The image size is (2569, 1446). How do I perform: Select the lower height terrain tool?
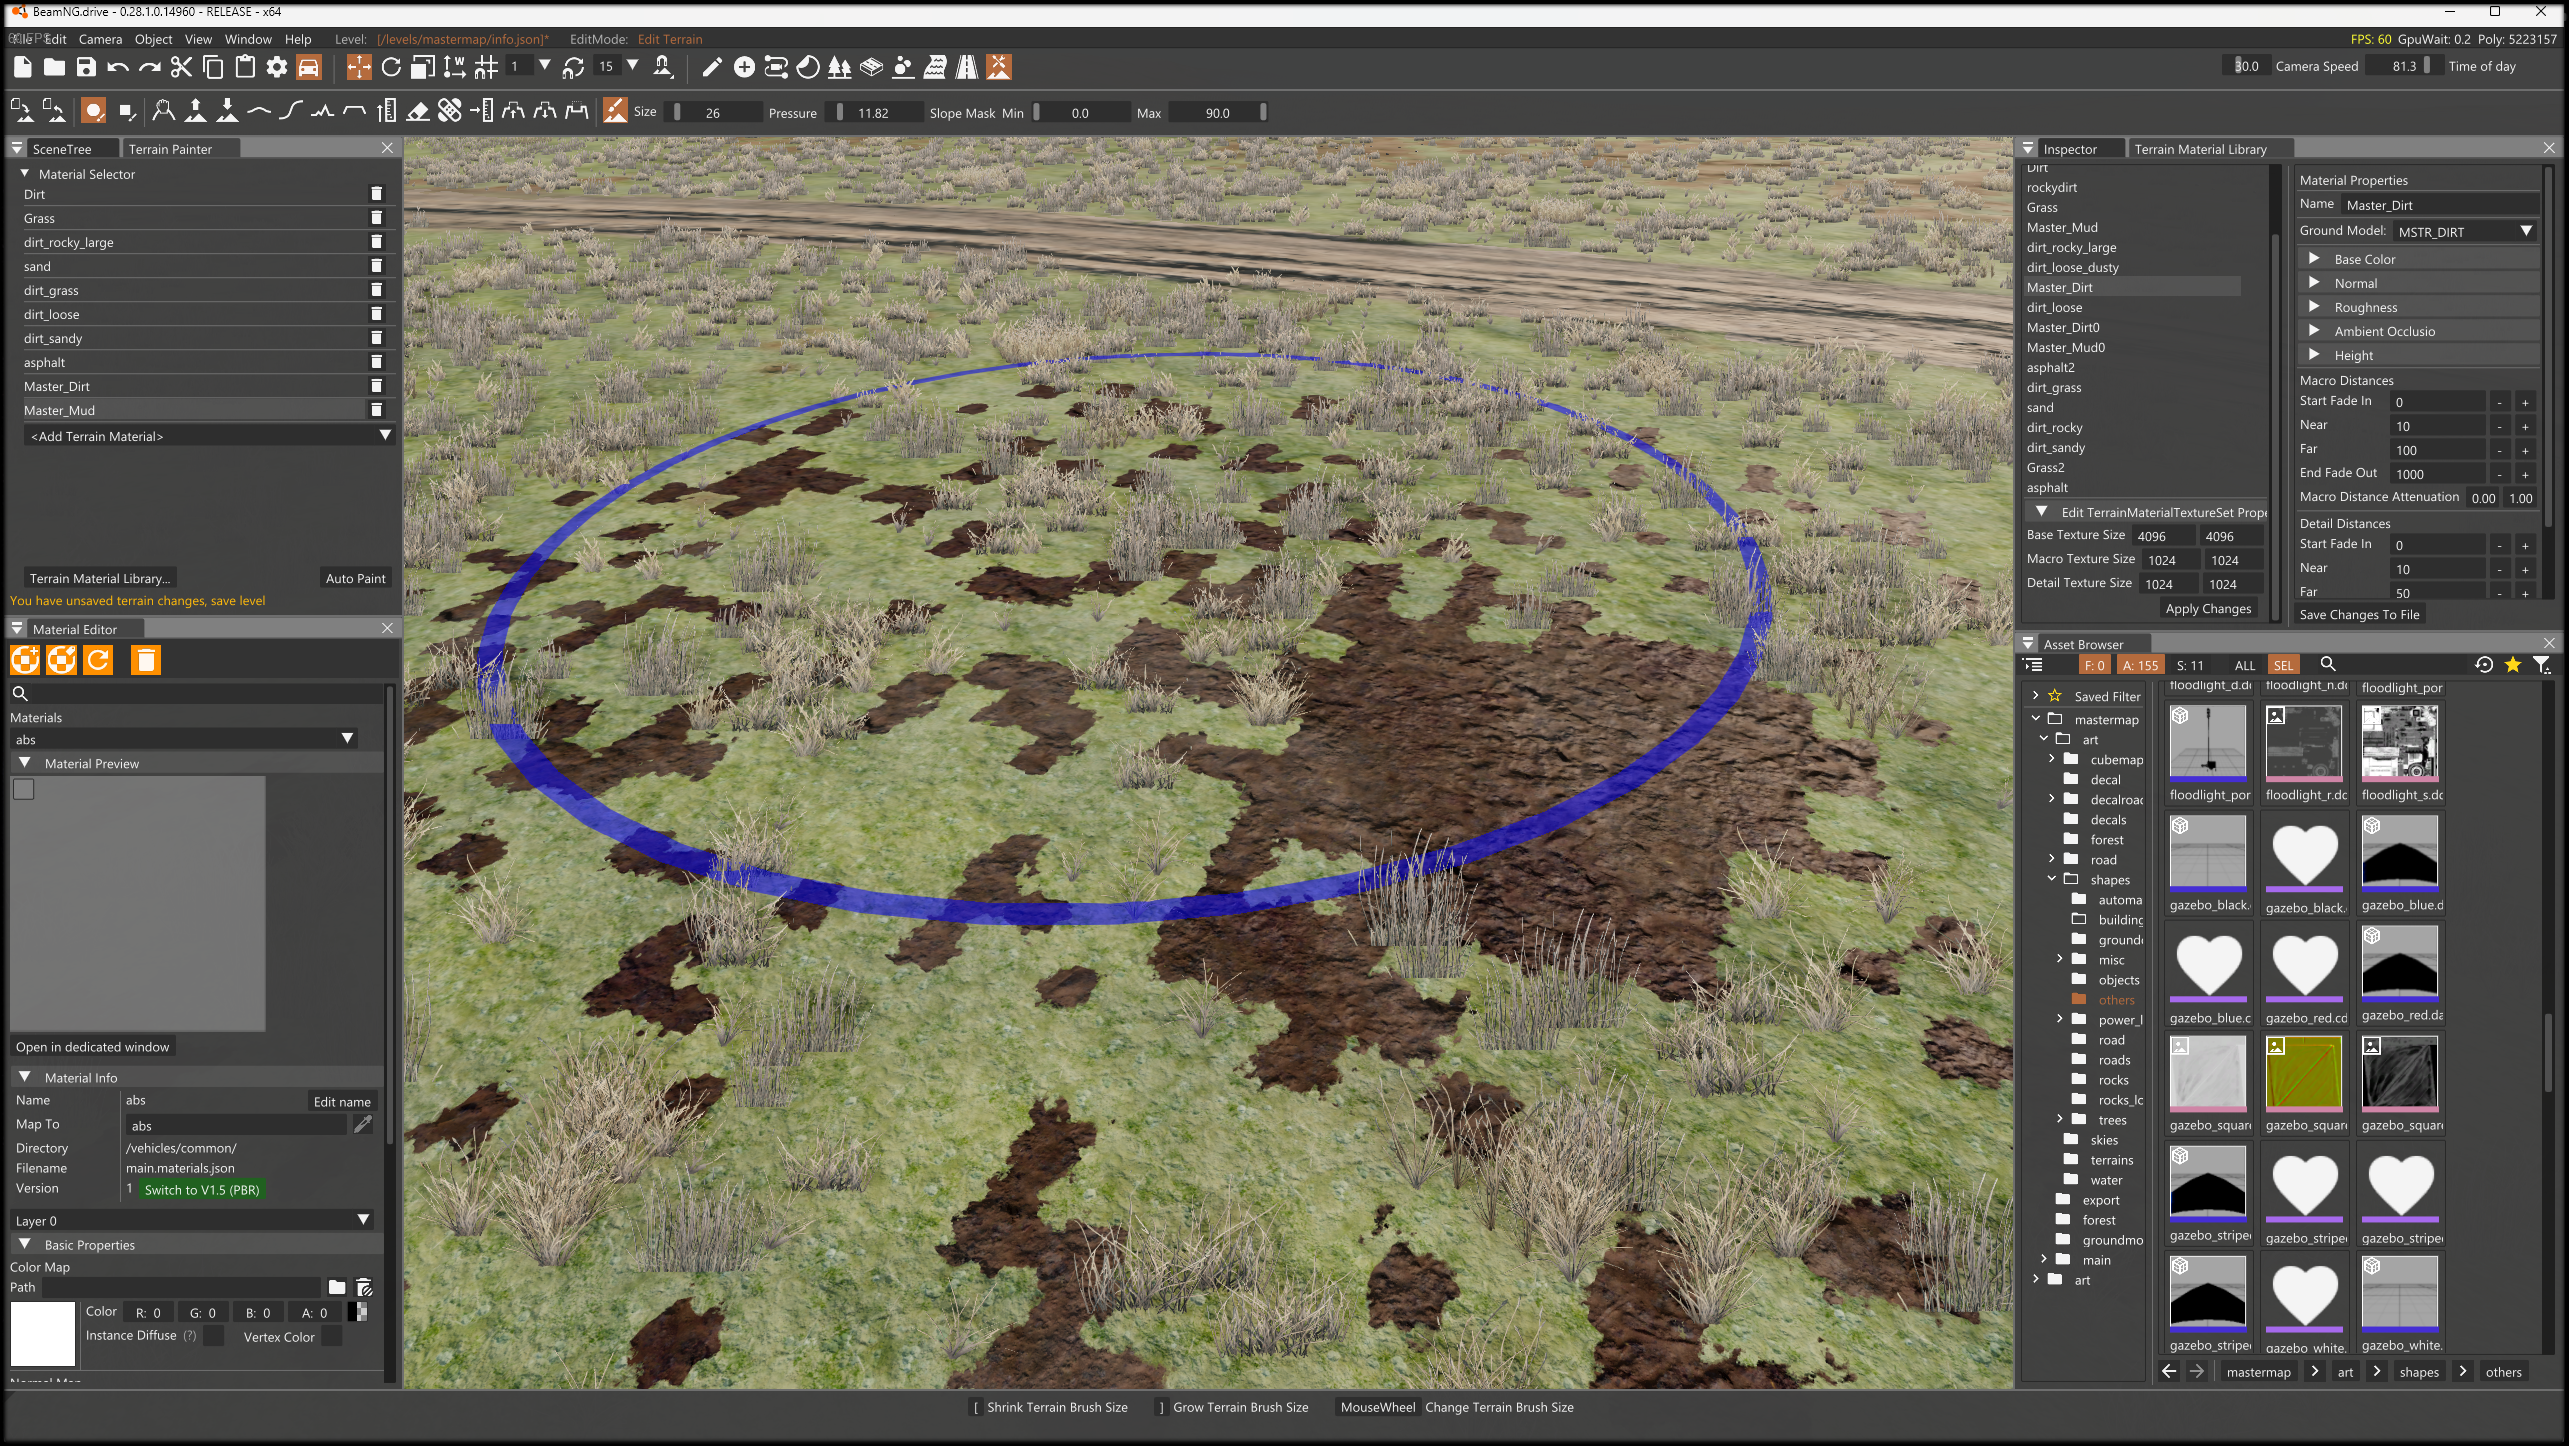coord(227,111)
